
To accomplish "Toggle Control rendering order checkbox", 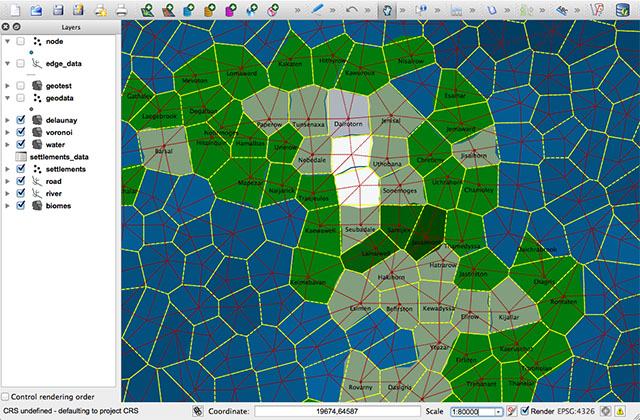I will 8,397.
